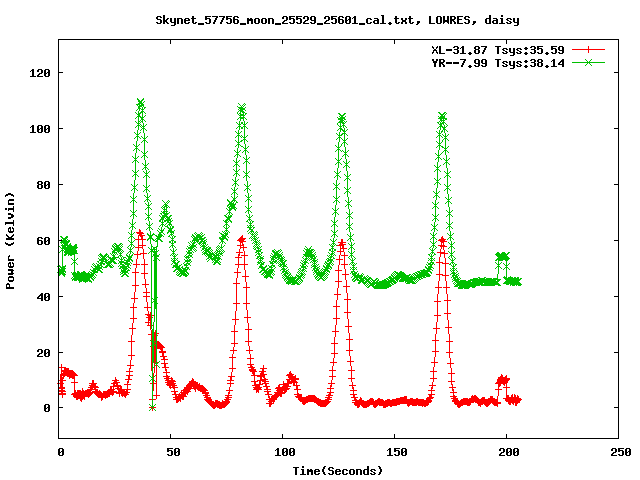Click the y-axis tick label 20
Screen dimensions: 640x480
[43, 353]
